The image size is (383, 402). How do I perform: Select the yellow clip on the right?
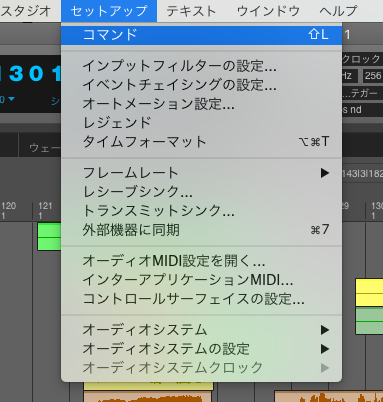(369, 293)
